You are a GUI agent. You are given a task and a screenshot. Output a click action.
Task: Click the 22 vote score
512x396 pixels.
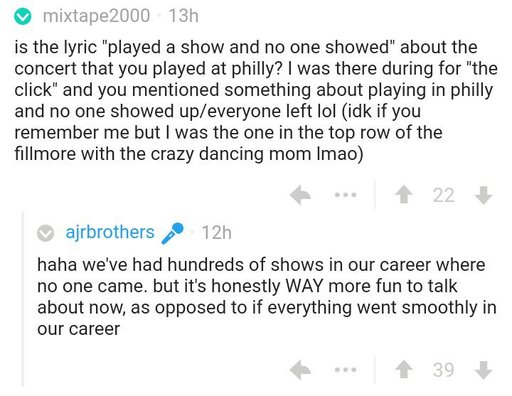(x=443, y=195)
